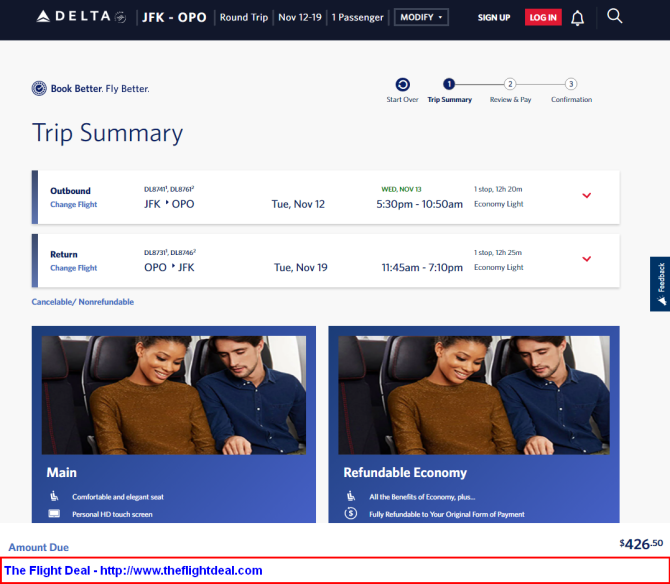This screenshot has height=584, width=670.
Task: Click the return time 11:45am - 7:10pm
Action: [422, 267]
